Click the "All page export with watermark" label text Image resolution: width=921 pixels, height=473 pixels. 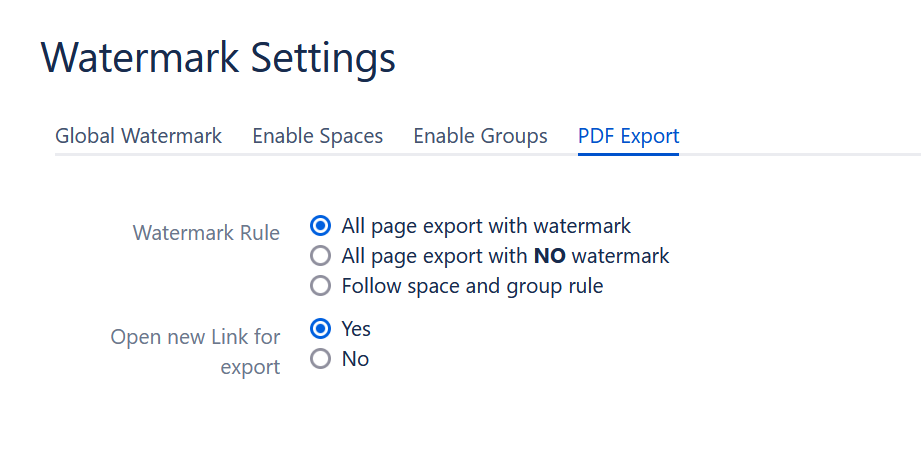(486, 226)
